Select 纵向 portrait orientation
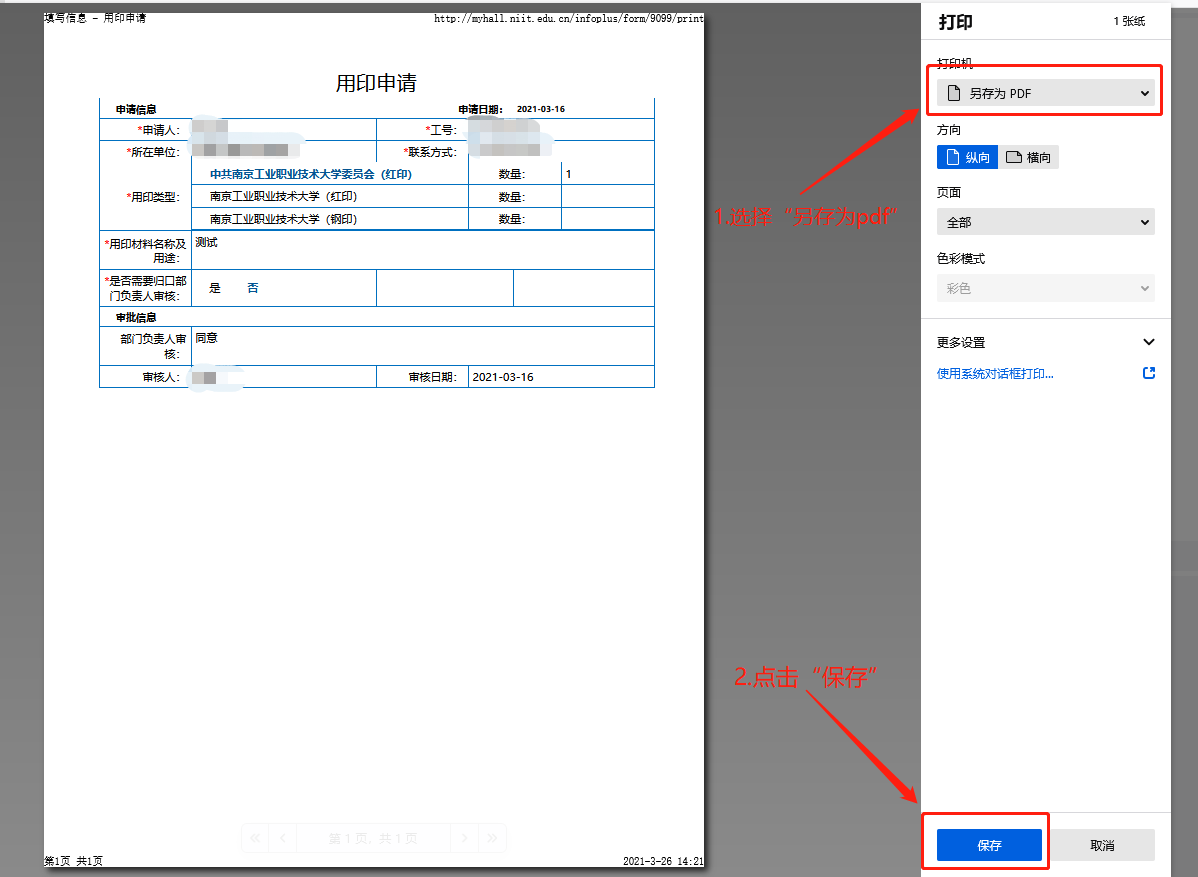Image resolution: width=1198 pixels, height=877 pixels. (967, 157)
